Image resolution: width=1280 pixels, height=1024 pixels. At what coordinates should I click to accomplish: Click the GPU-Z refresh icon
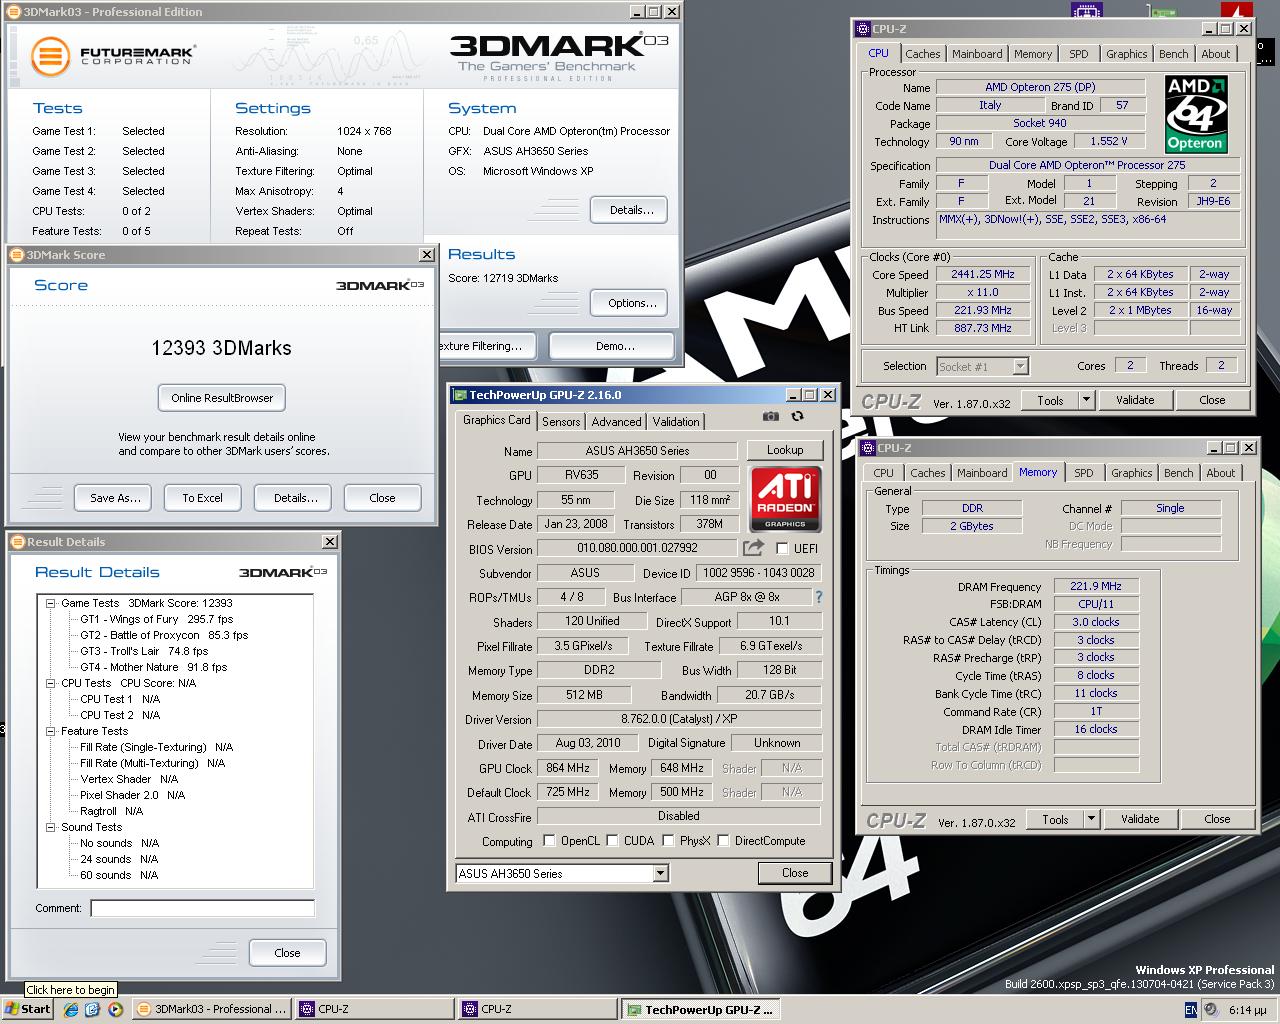coord(797,416)
